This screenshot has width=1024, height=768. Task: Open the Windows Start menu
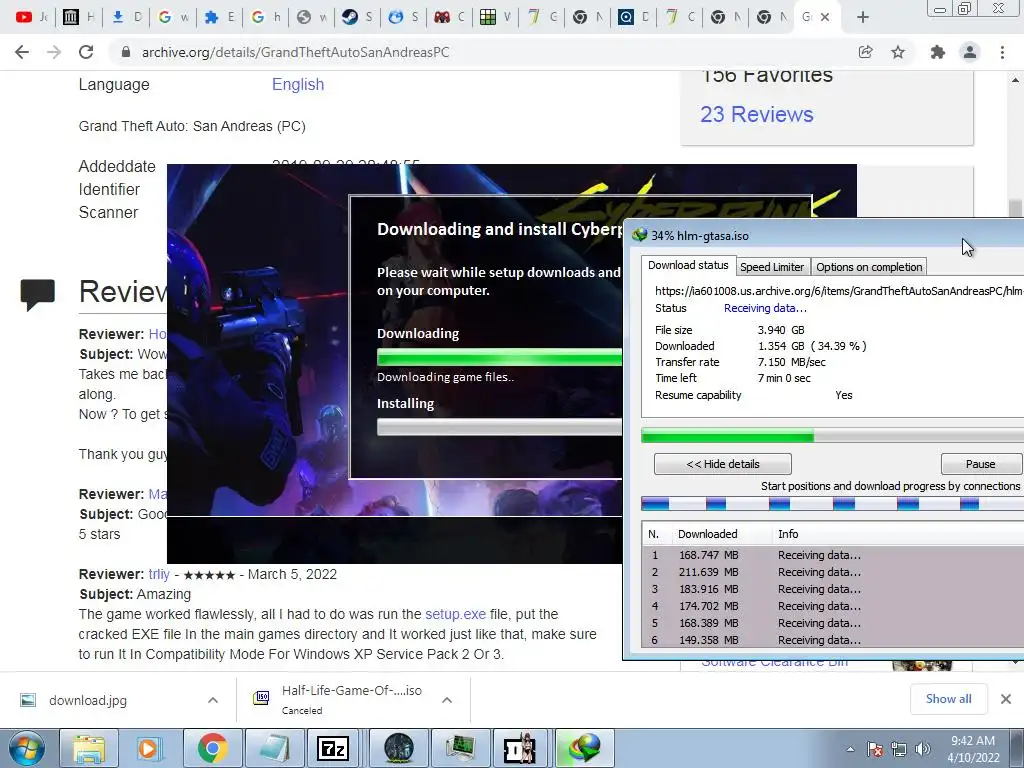[26, 748]
